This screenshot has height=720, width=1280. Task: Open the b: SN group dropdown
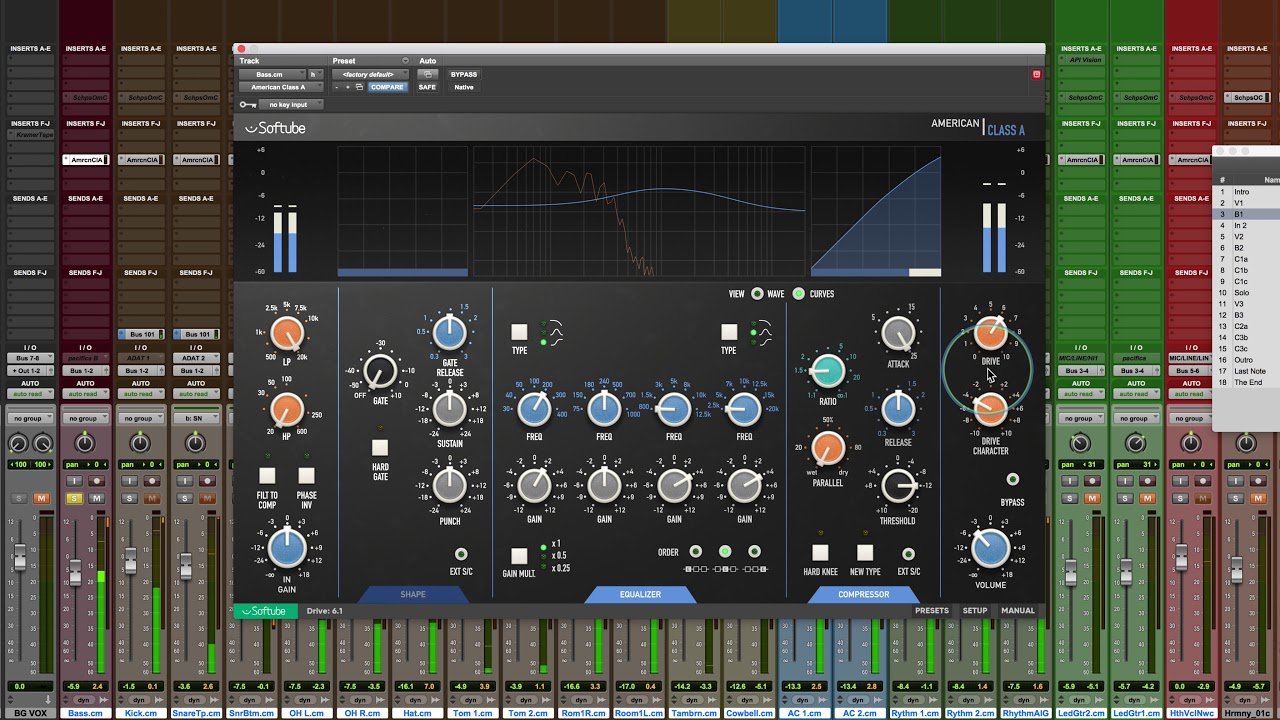(x=196, y=418)
